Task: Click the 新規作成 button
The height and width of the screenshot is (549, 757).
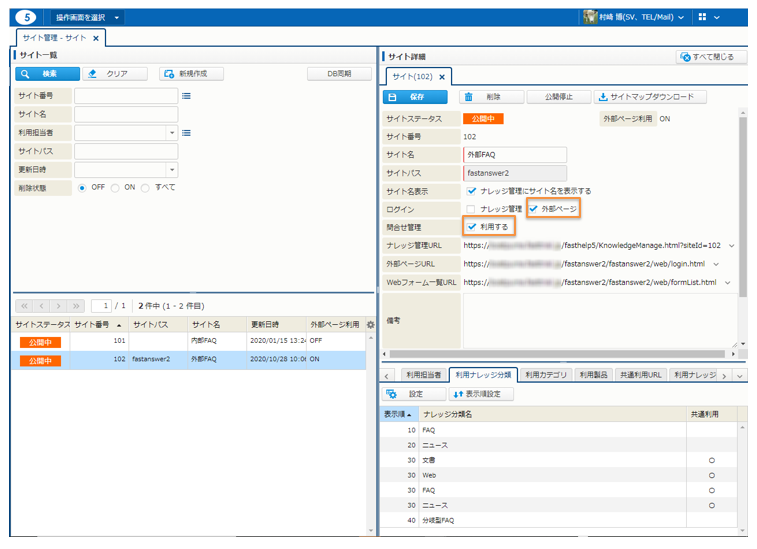Action: [x=191, y=74]
